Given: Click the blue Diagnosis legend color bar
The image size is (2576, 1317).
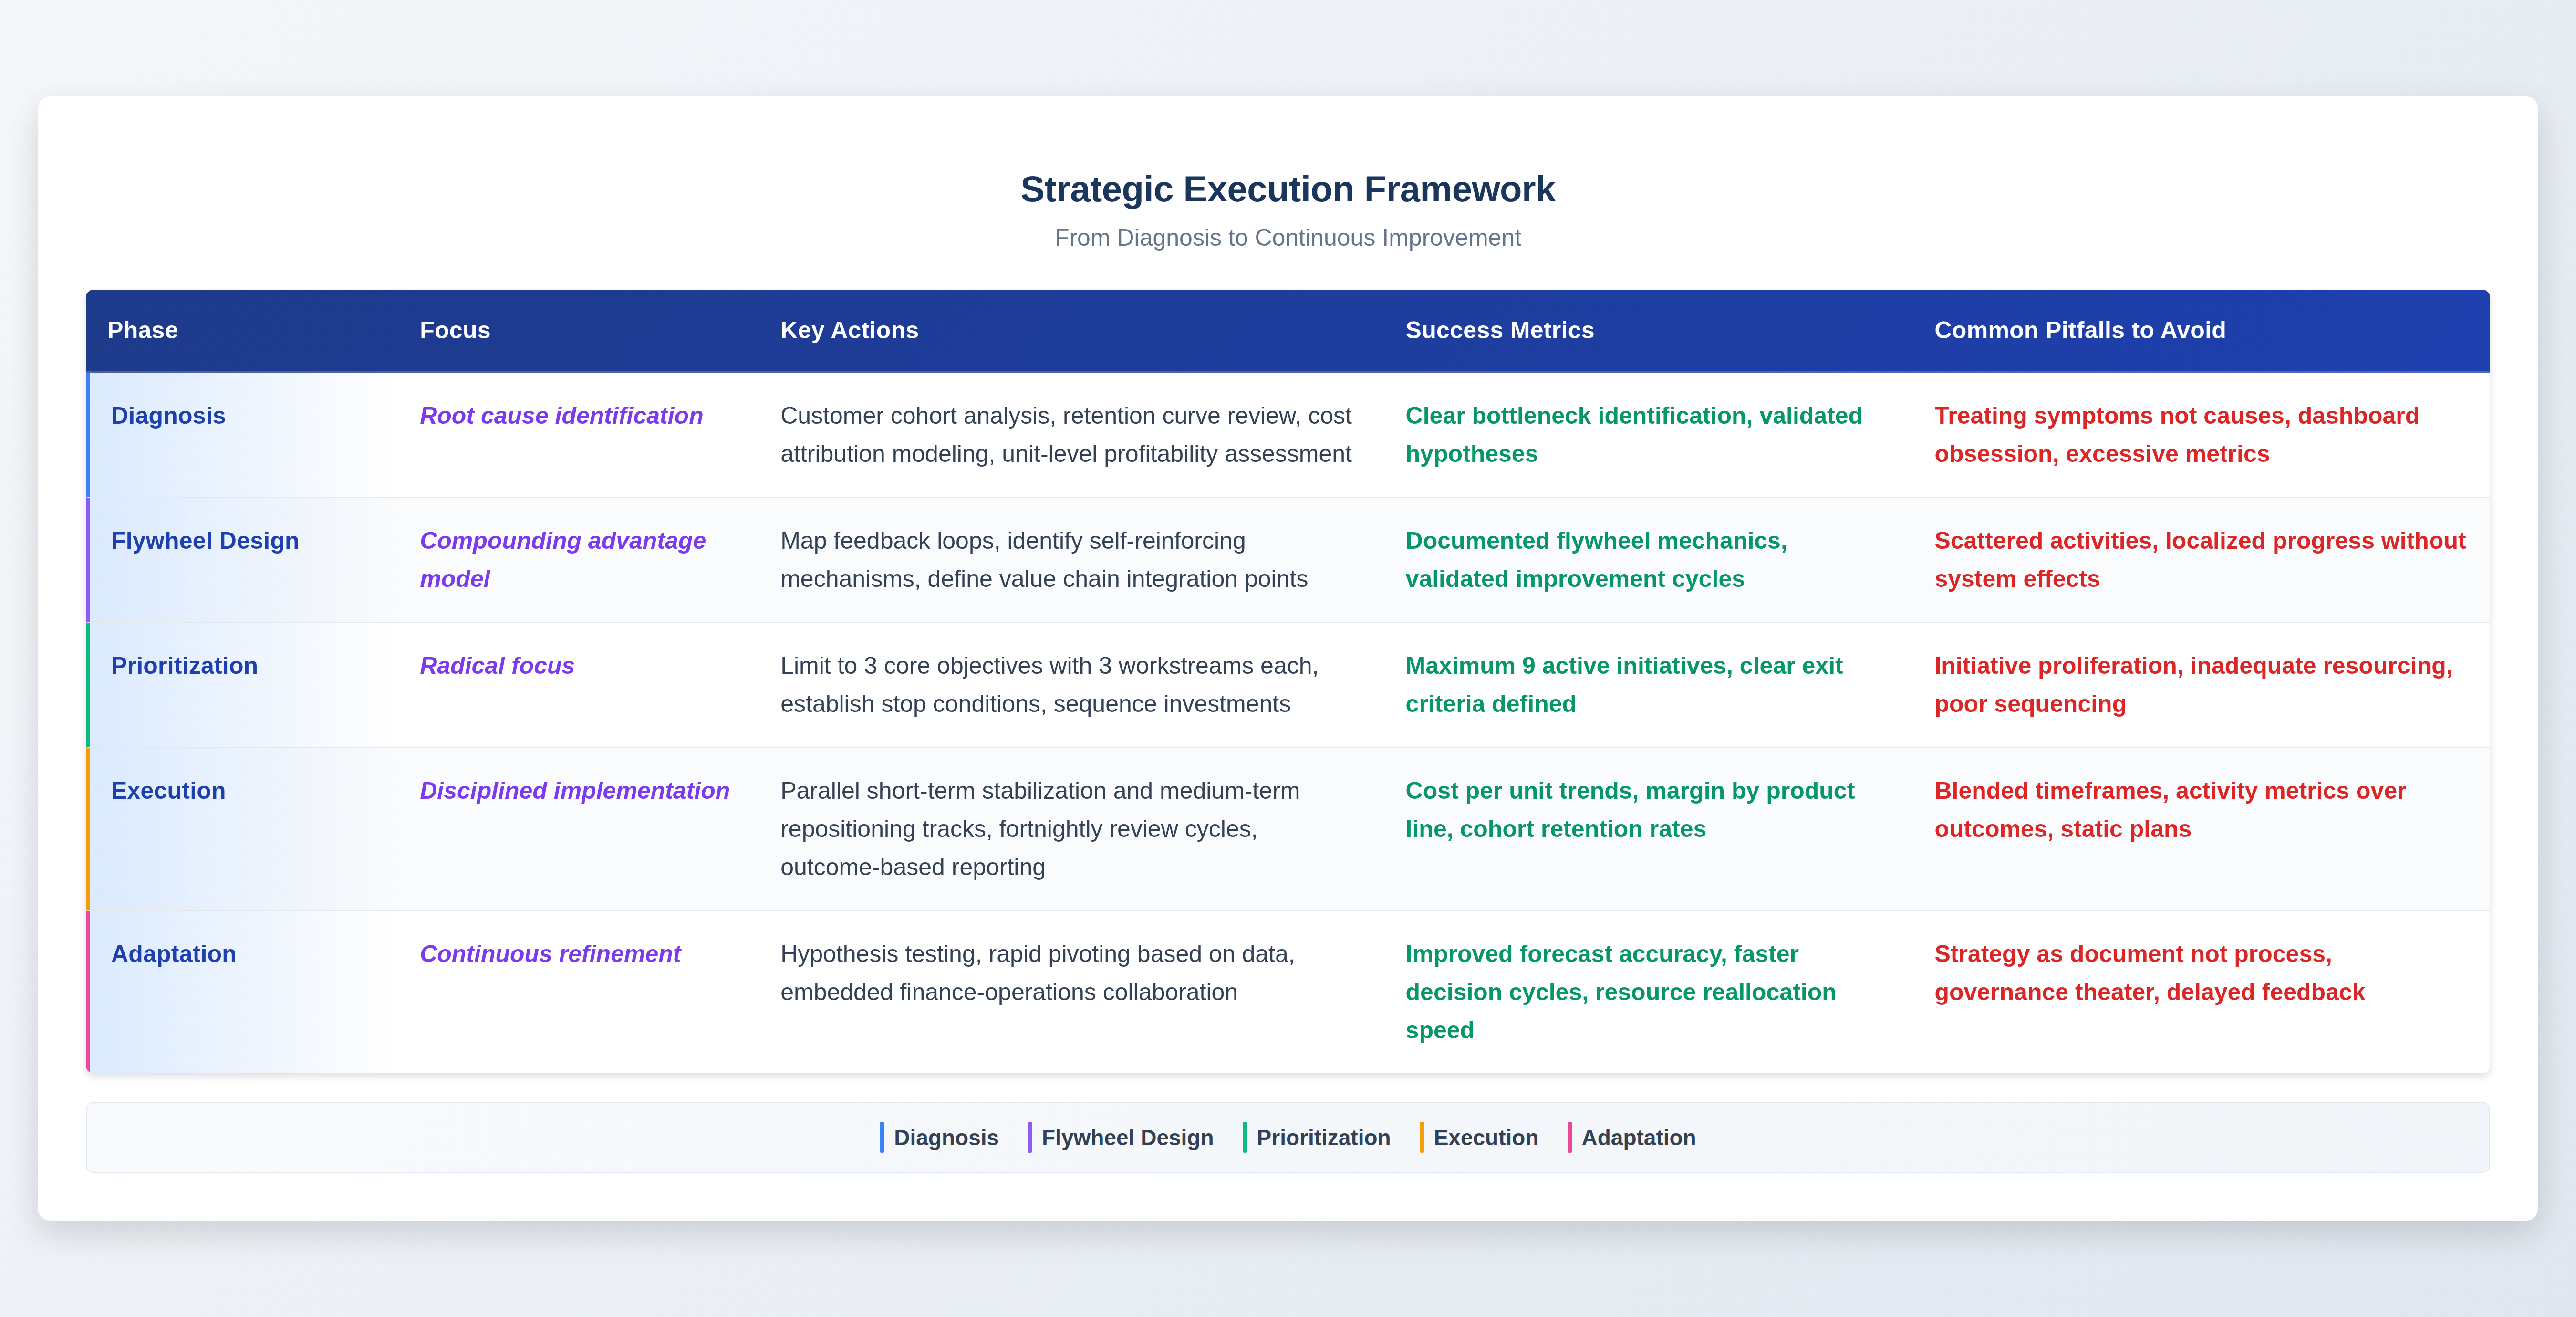Looking at the screenshot, I should click(881, 1137).
